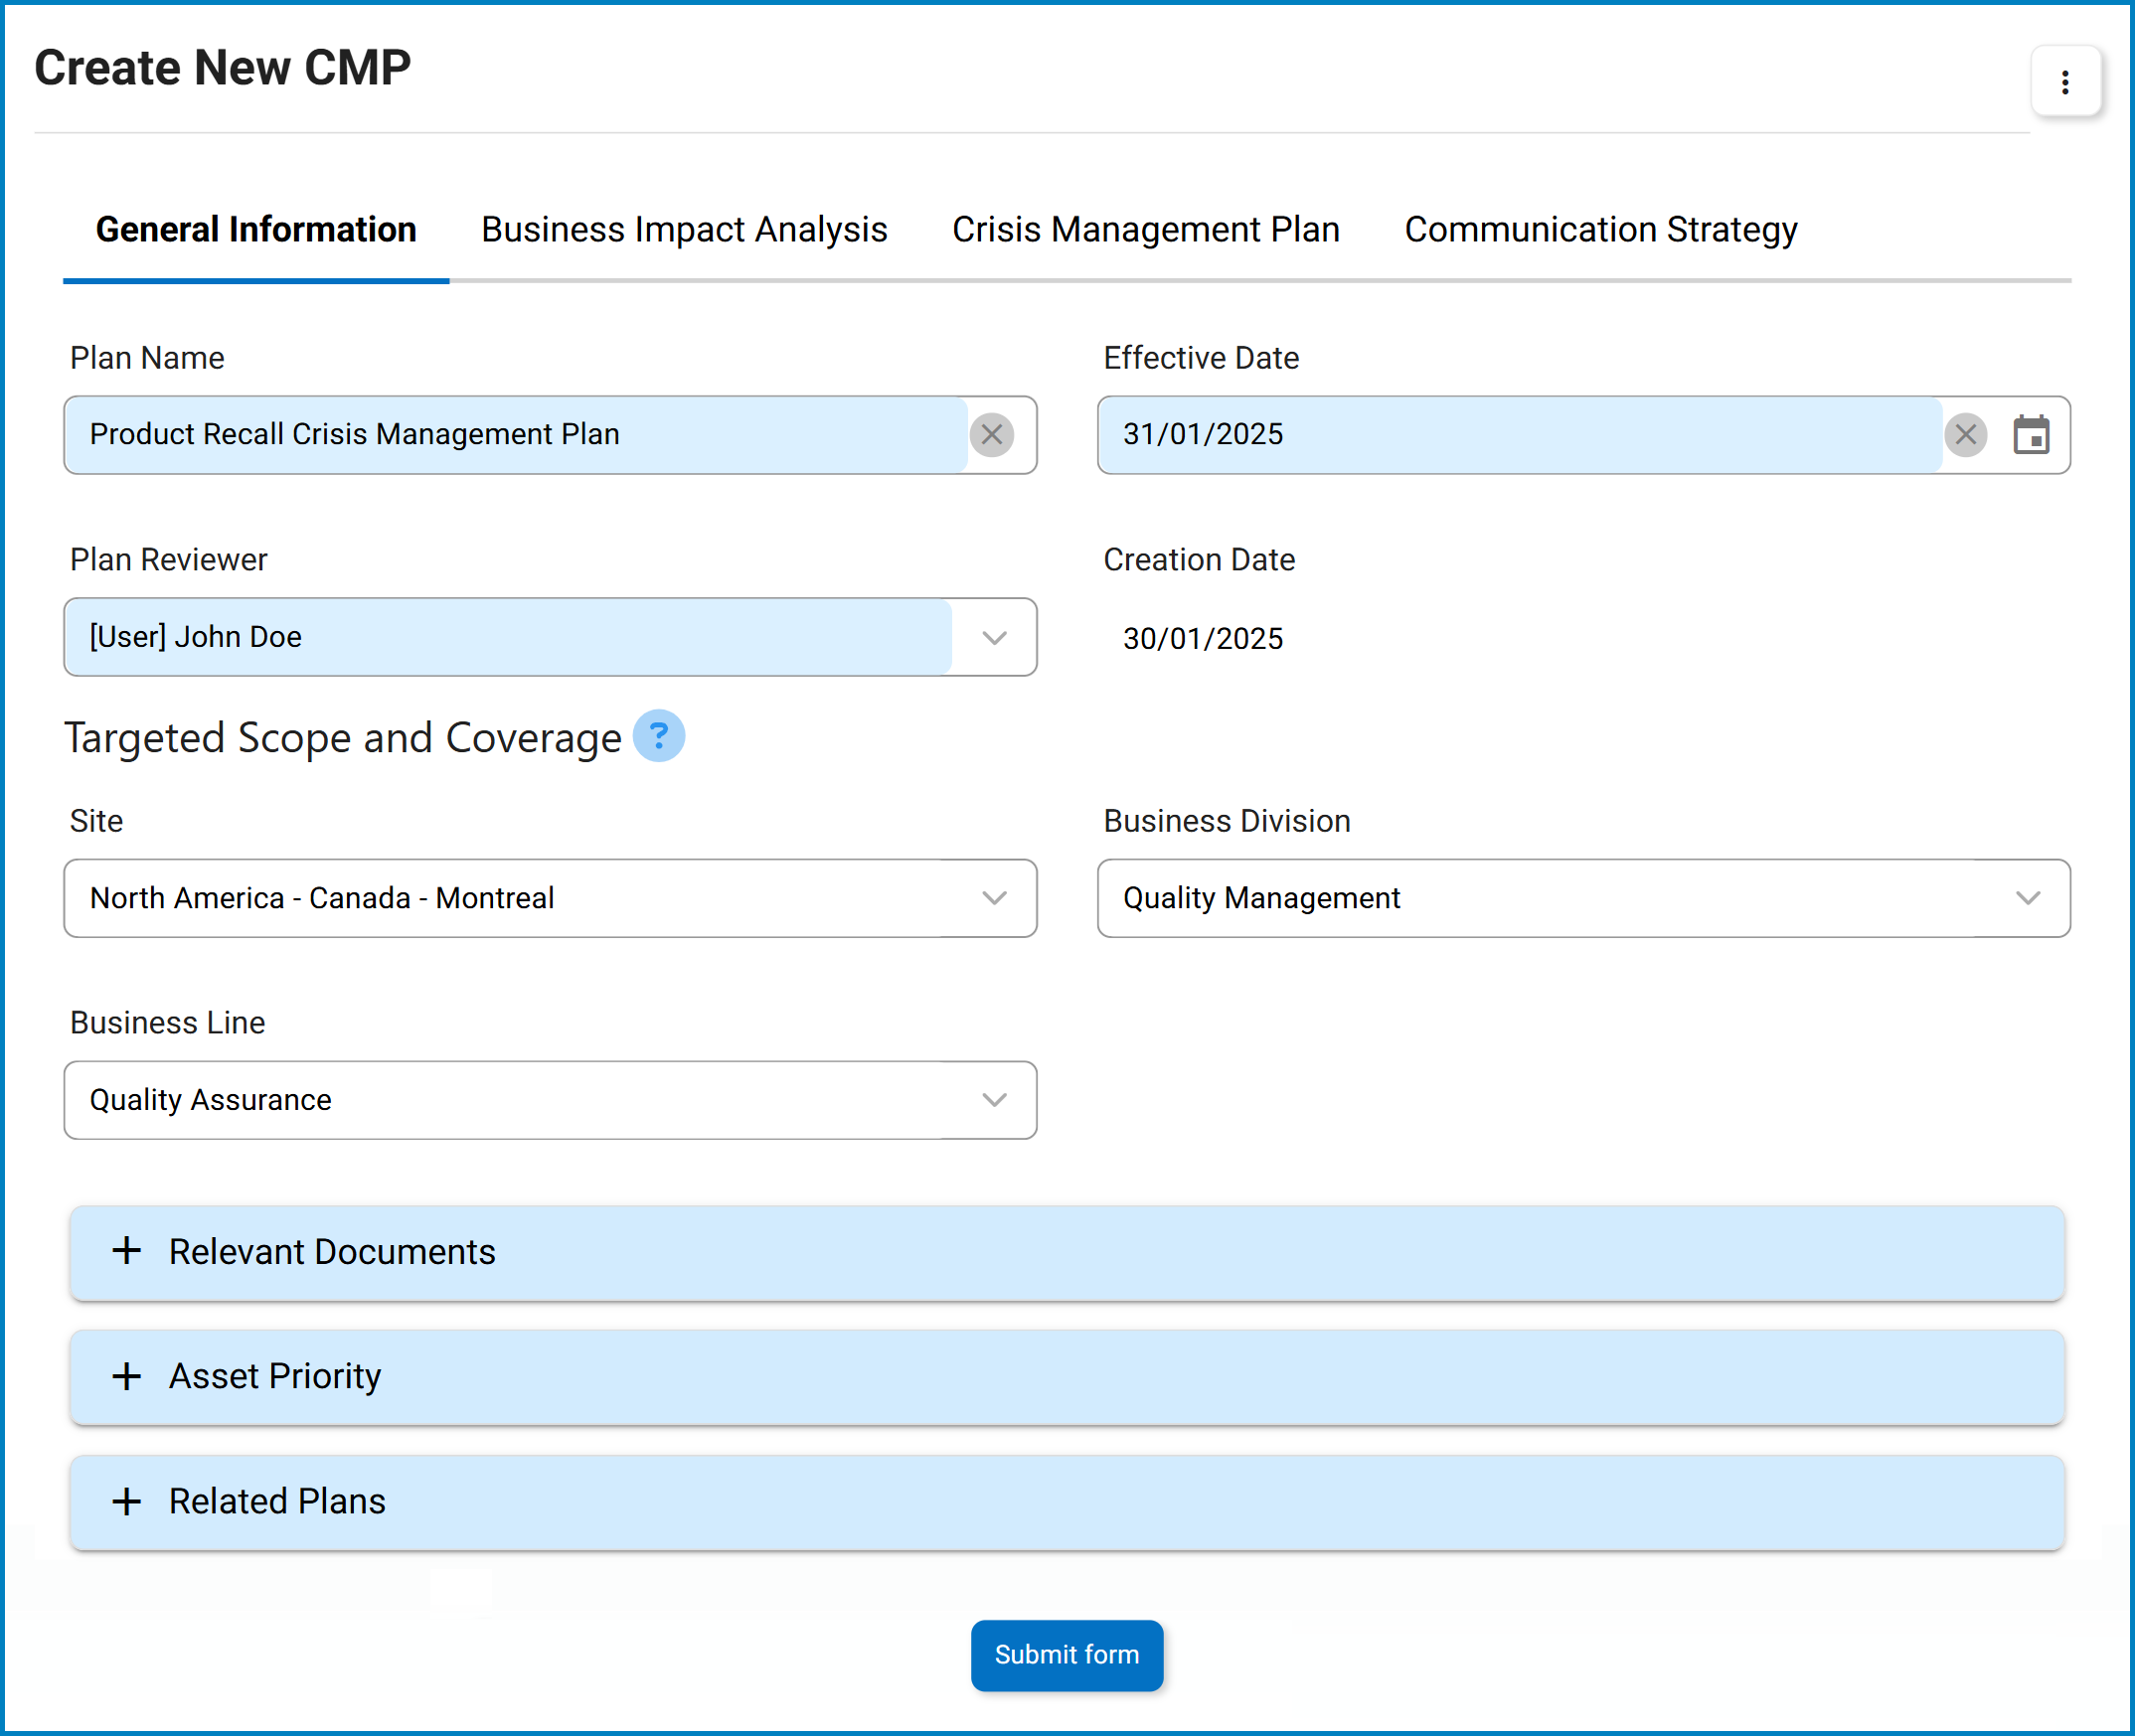Screen dimensions: 2135x1736
Task: Click the Business Division label
Action: (x=1227, y=821)
